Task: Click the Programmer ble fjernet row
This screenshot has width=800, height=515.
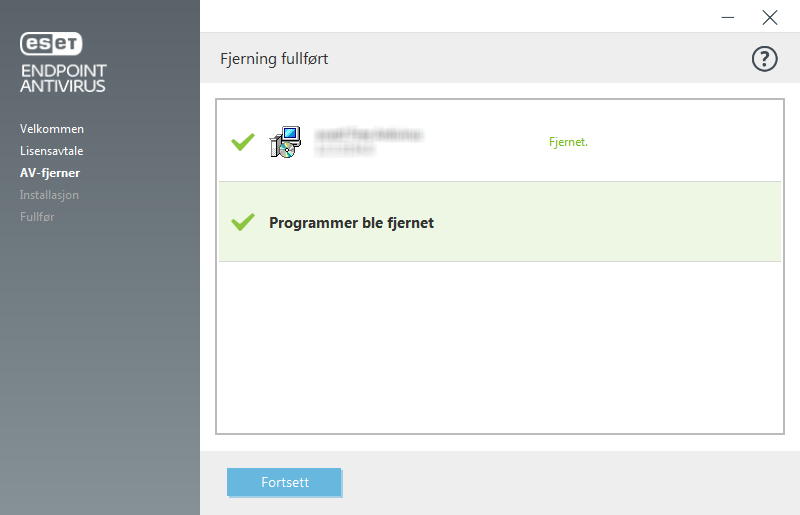Action: (500, 222)
